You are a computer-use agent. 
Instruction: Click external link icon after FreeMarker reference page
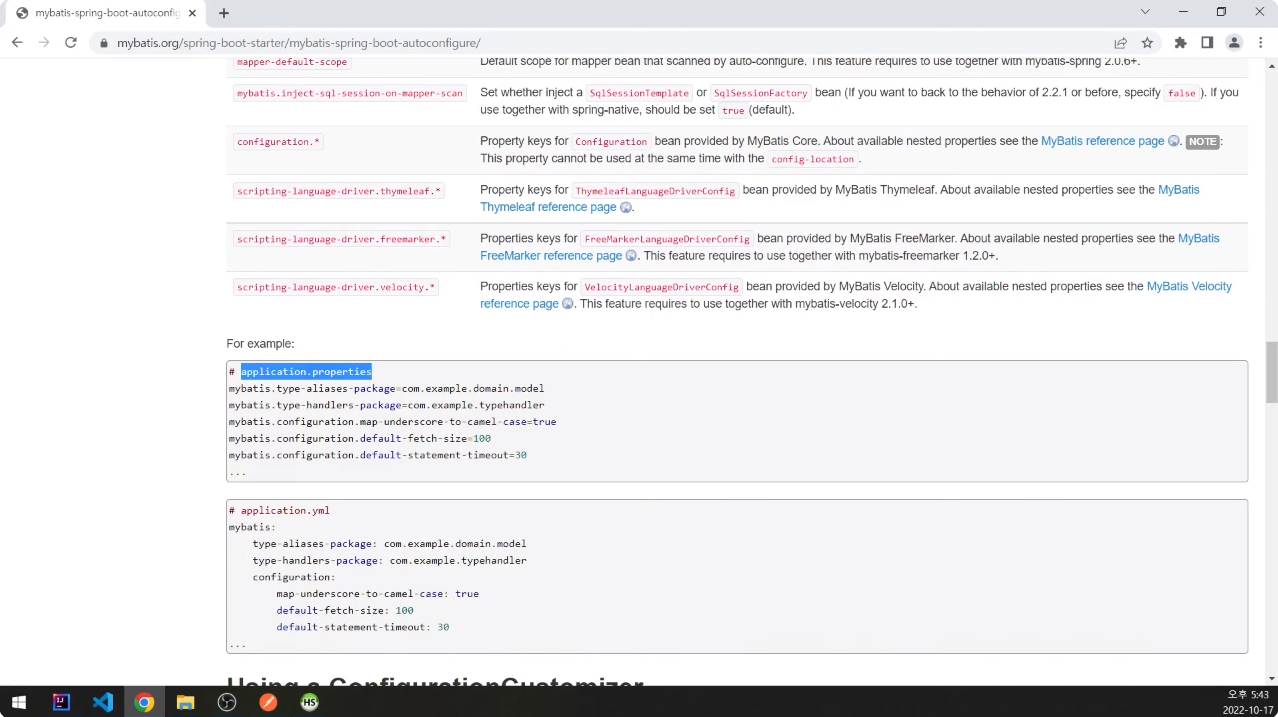pyautogui.click(x=632, y=256)
